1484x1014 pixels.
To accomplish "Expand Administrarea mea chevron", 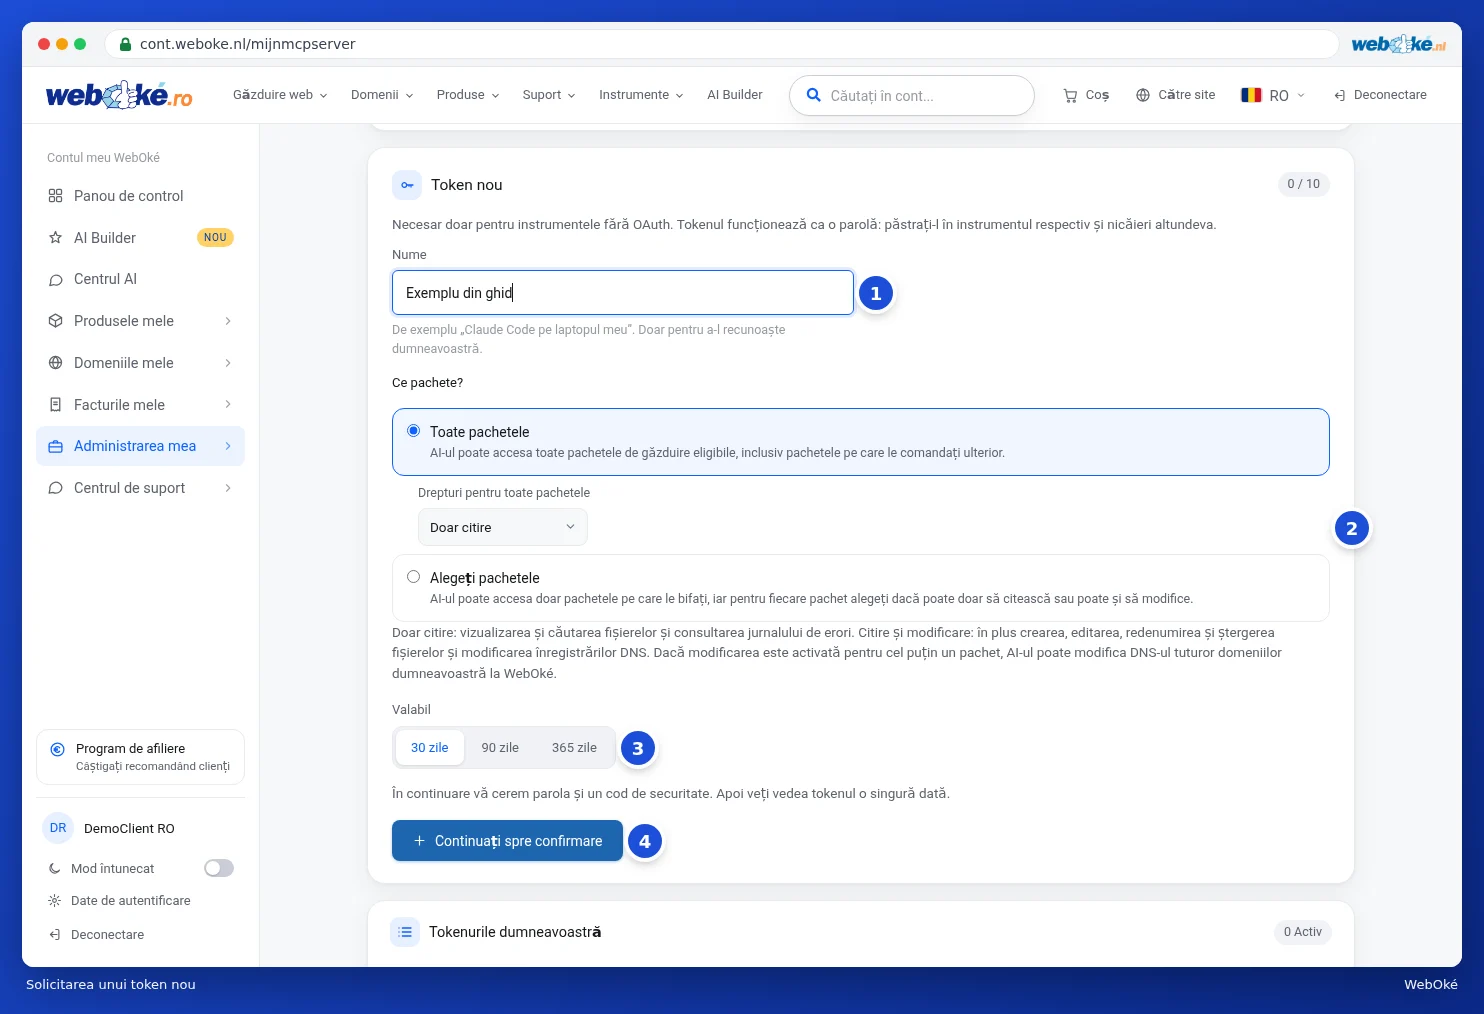I will 228,446.
